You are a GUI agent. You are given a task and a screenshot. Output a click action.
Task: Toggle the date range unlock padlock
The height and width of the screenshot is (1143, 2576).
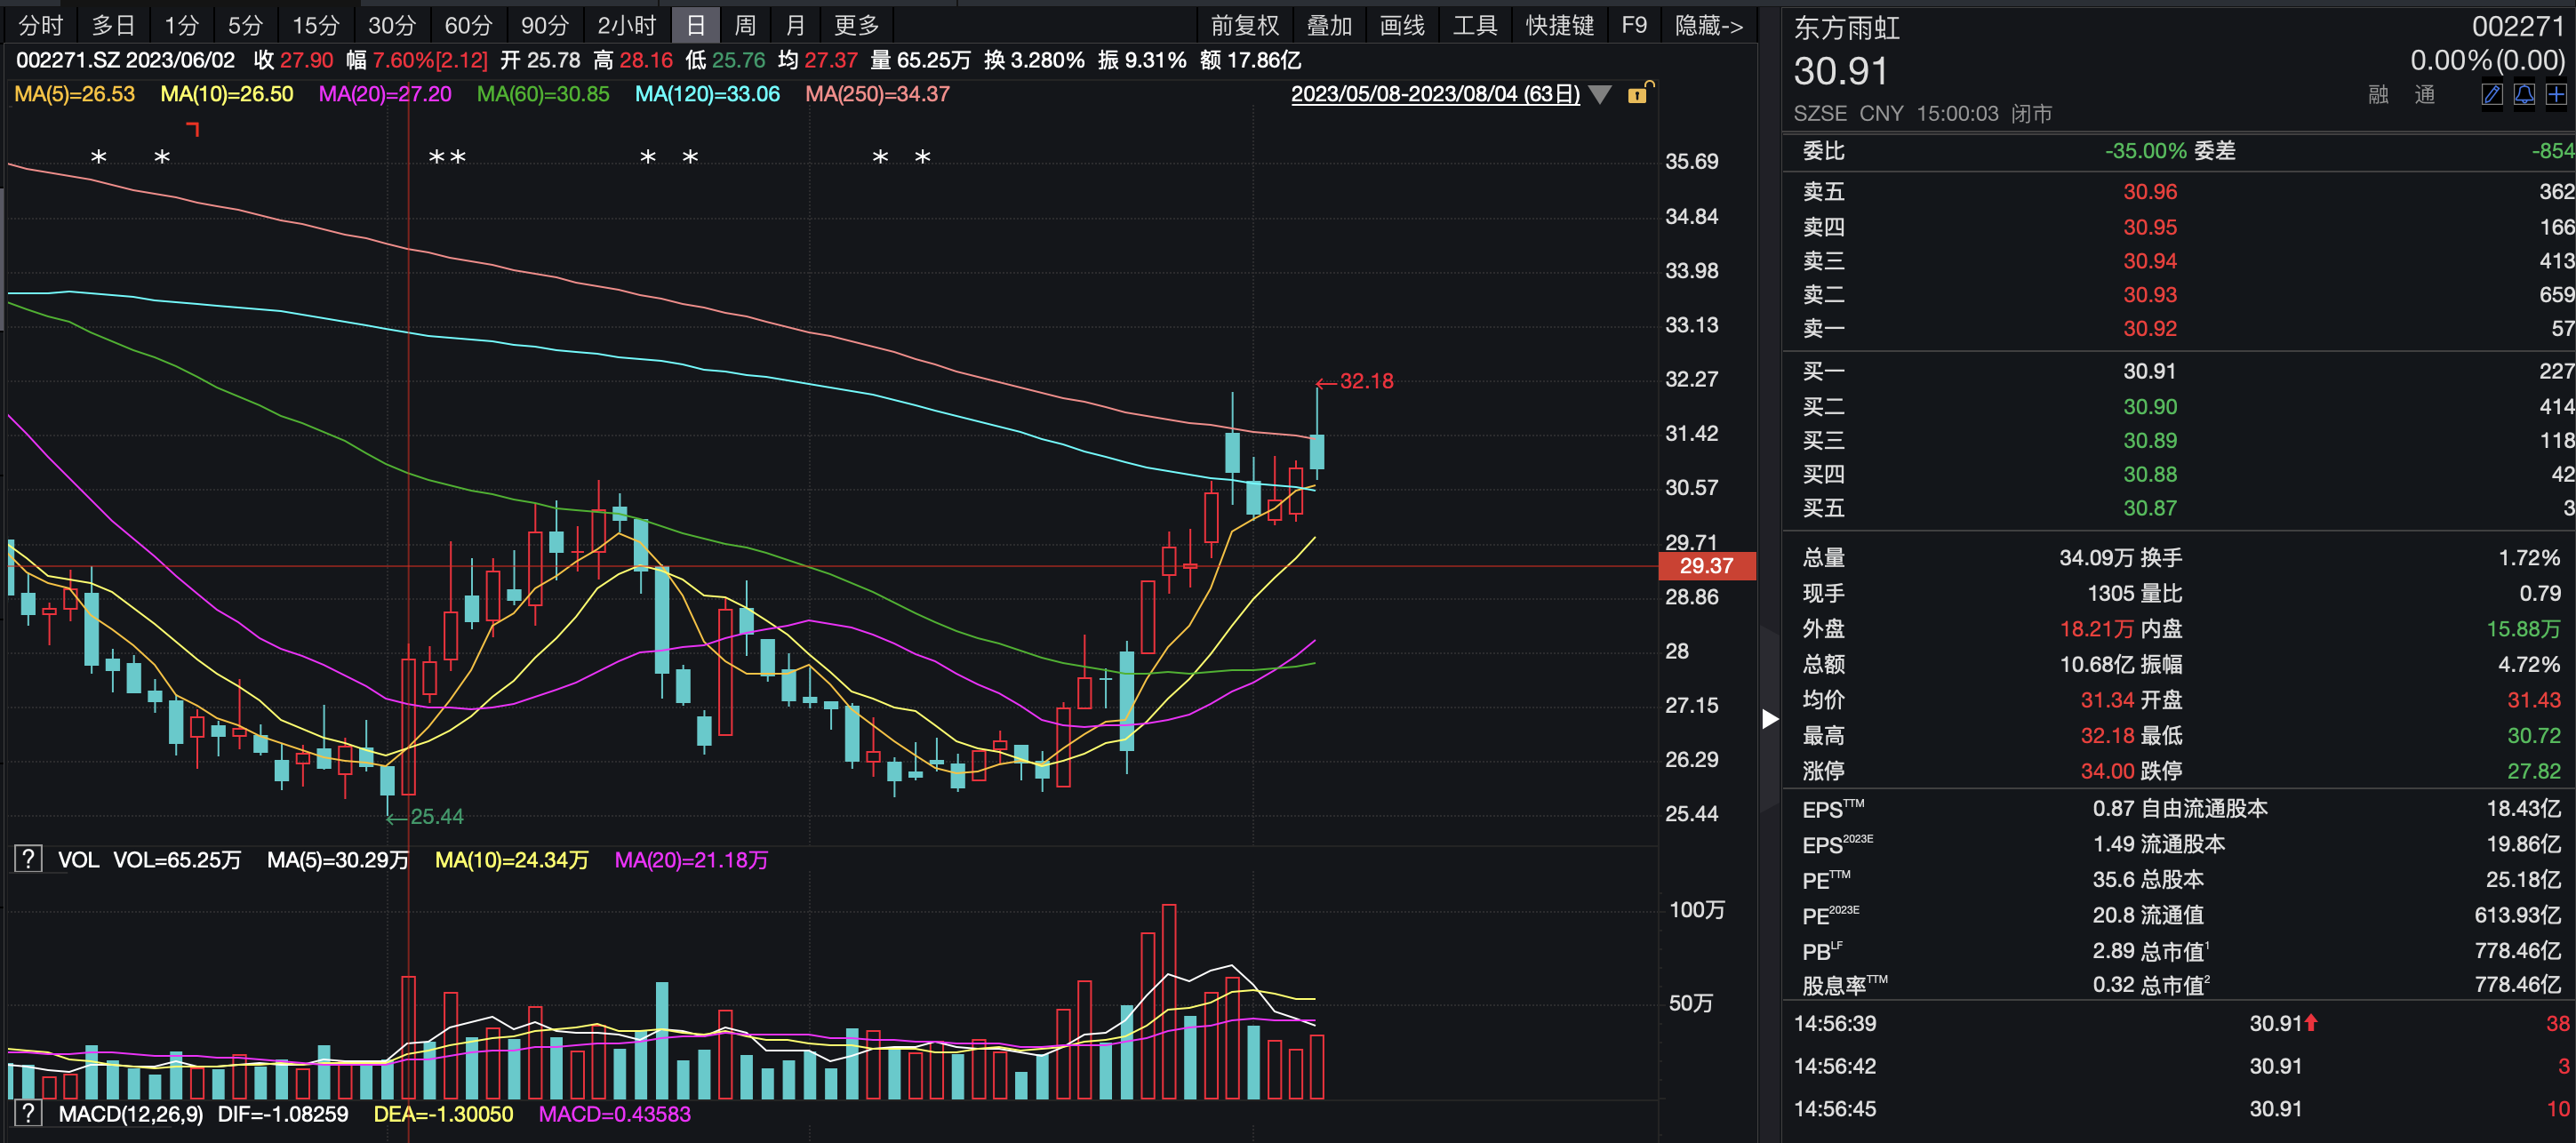point(1639,94)
